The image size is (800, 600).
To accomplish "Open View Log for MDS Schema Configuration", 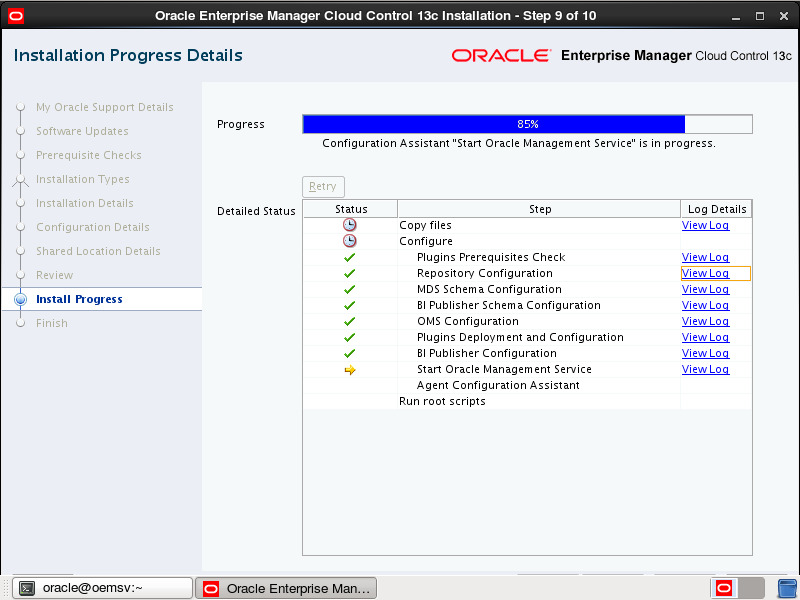I will pos(705,289).
